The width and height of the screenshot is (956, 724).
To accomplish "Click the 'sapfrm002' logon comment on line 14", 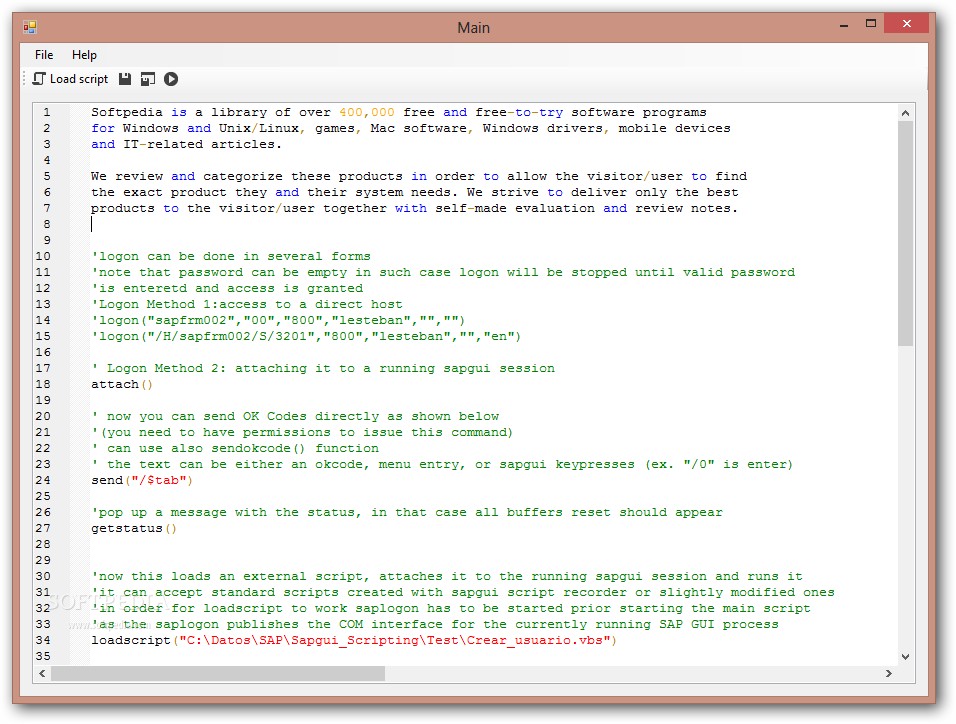I will (278, 320).
